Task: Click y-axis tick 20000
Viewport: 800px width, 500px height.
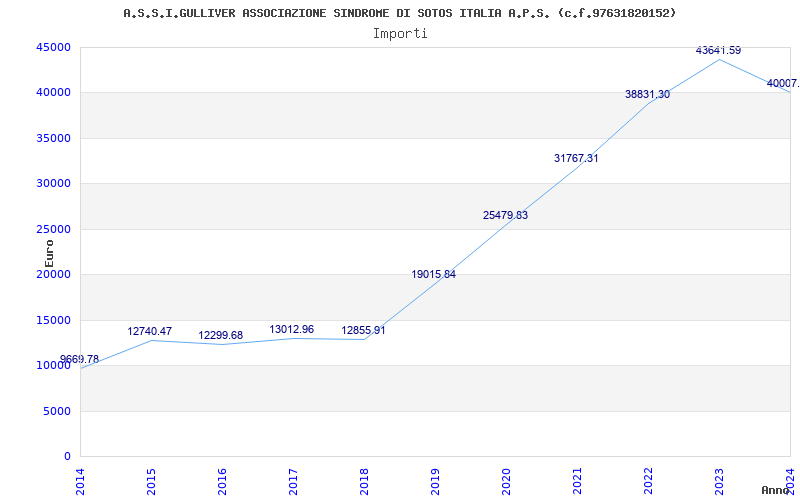Action: point(53,274)
